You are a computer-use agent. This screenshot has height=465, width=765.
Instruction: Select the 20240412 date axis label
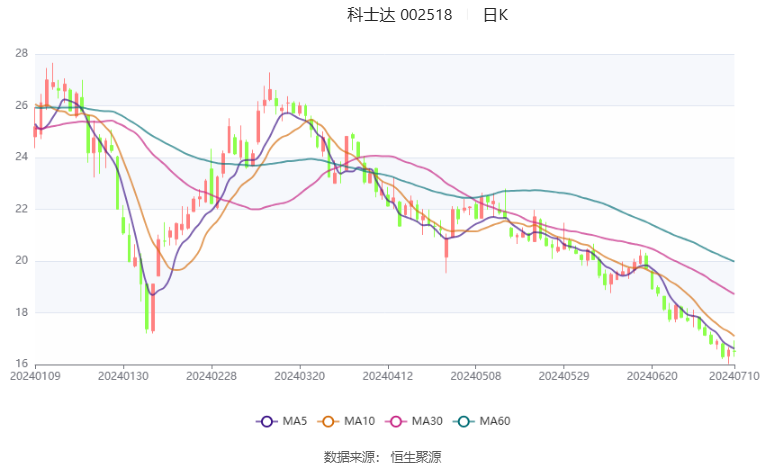[387, 376]
